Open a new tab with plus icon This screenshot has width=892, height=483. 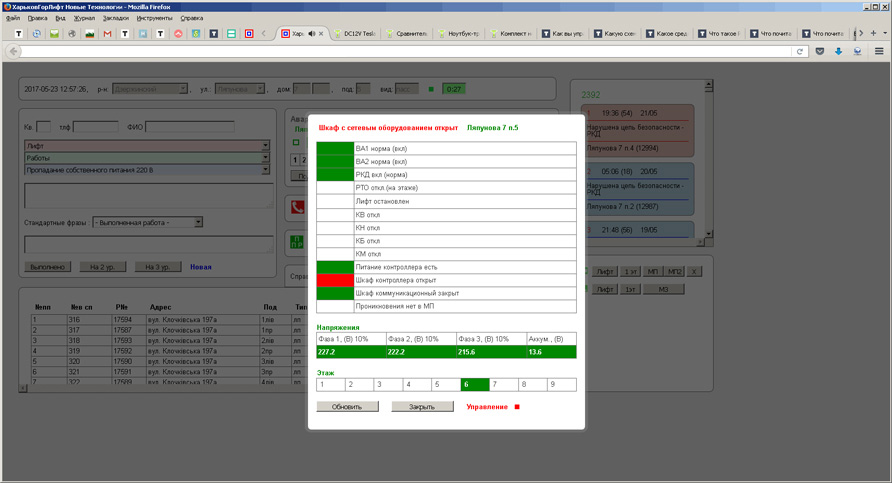pos(873,34)
